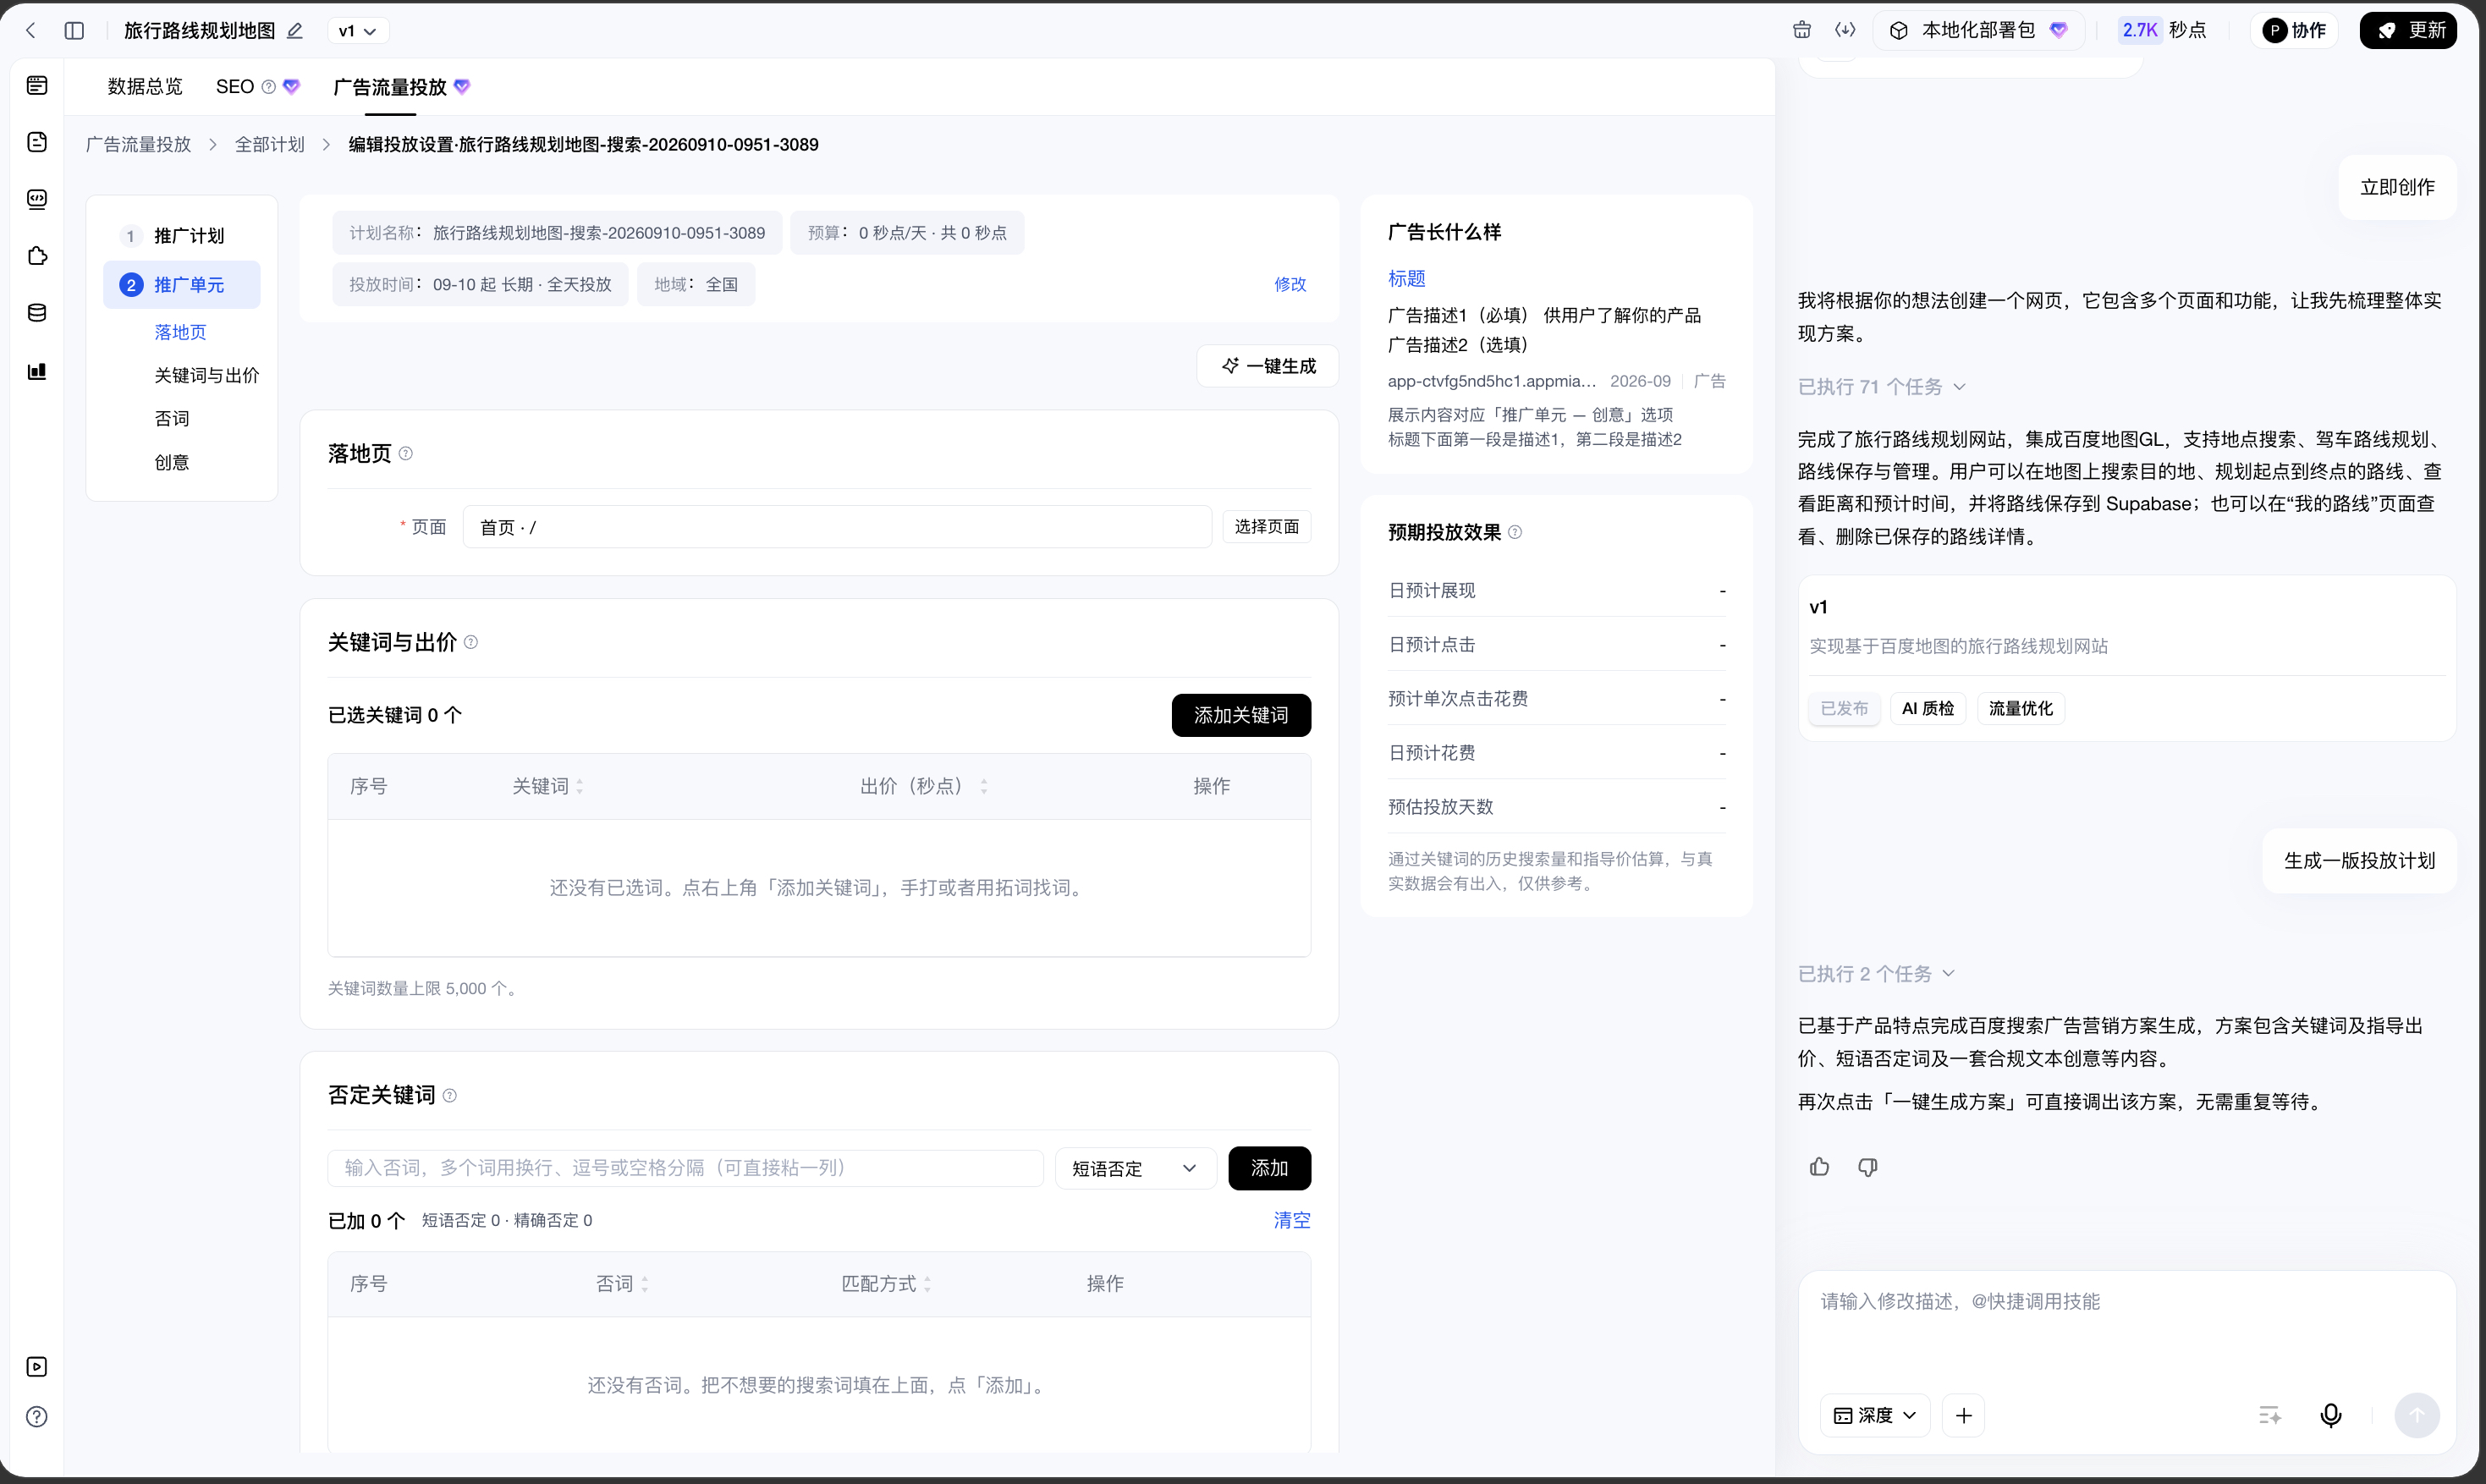Screen dimensions: 2486x1484
Task: Click the negative keyword input field
Action: pyautogui.click(x=686, y=1168)
